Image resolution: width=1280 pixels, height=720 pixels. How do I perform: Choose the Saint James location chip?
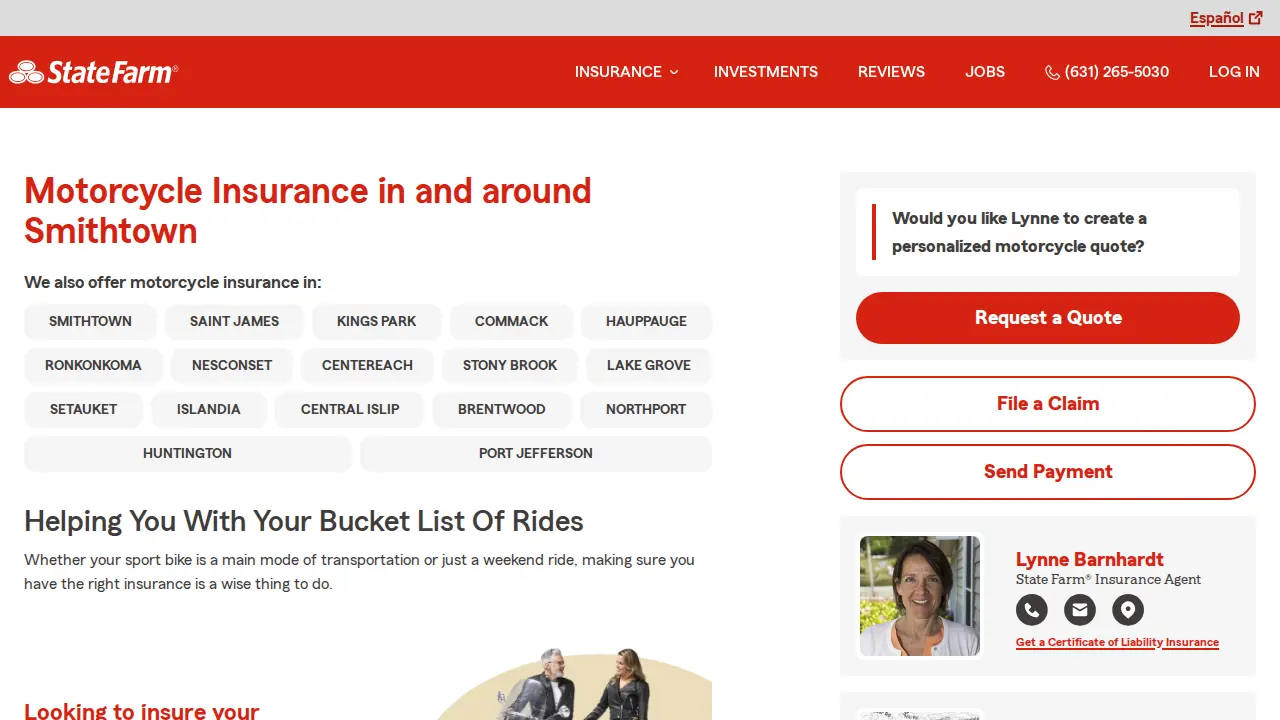point(234,321)
